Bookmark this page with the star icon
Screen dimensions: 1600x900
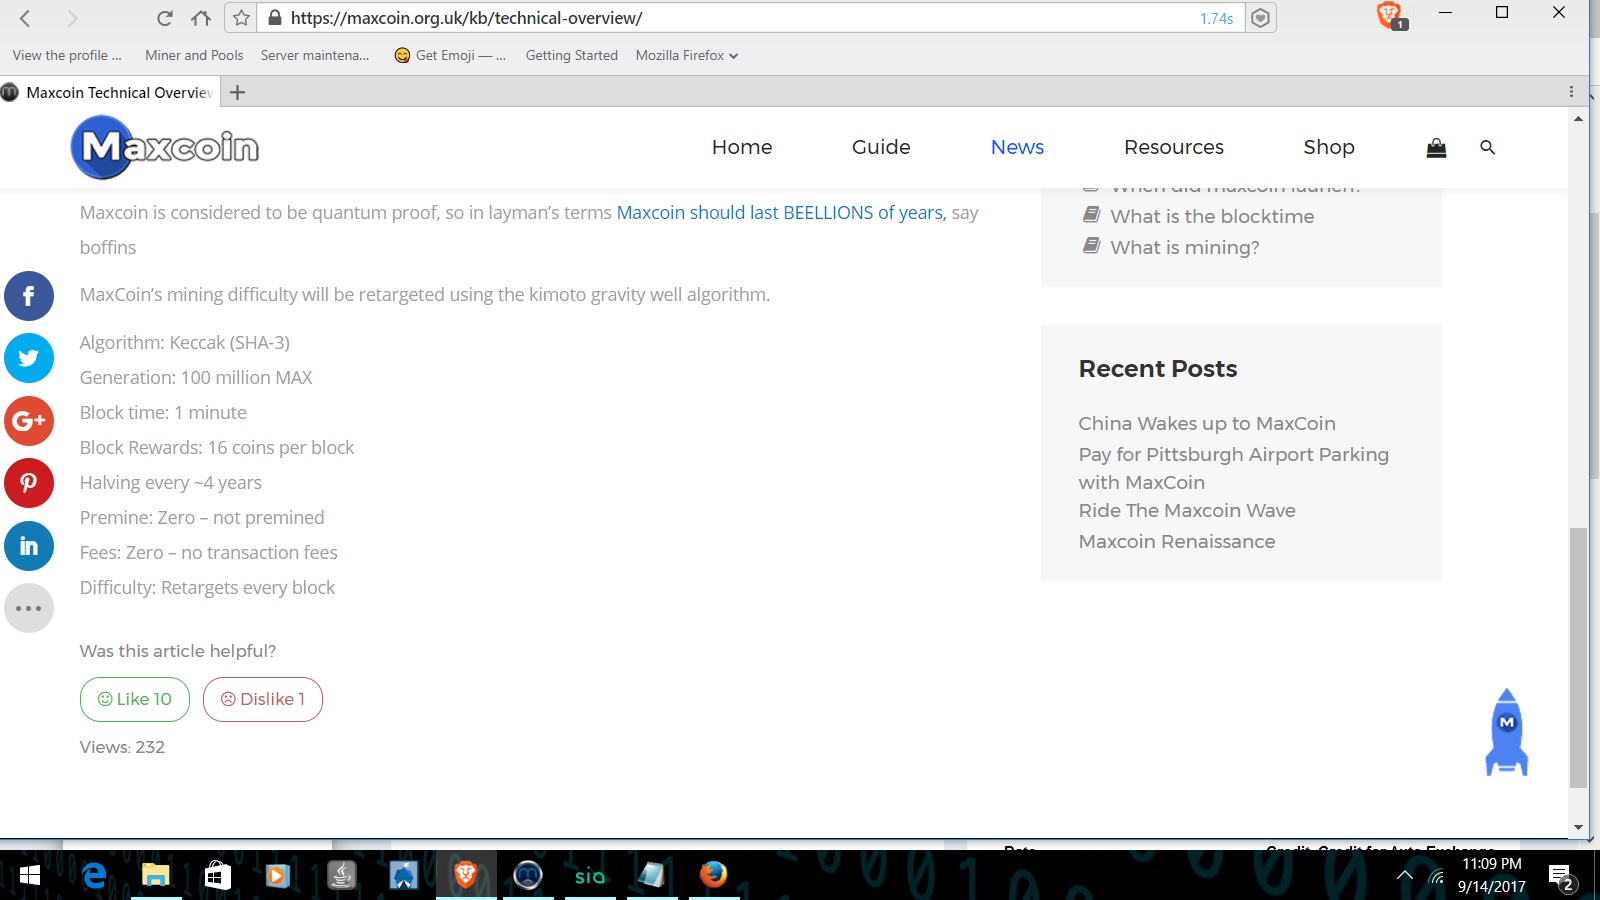[x=241, y=18]
